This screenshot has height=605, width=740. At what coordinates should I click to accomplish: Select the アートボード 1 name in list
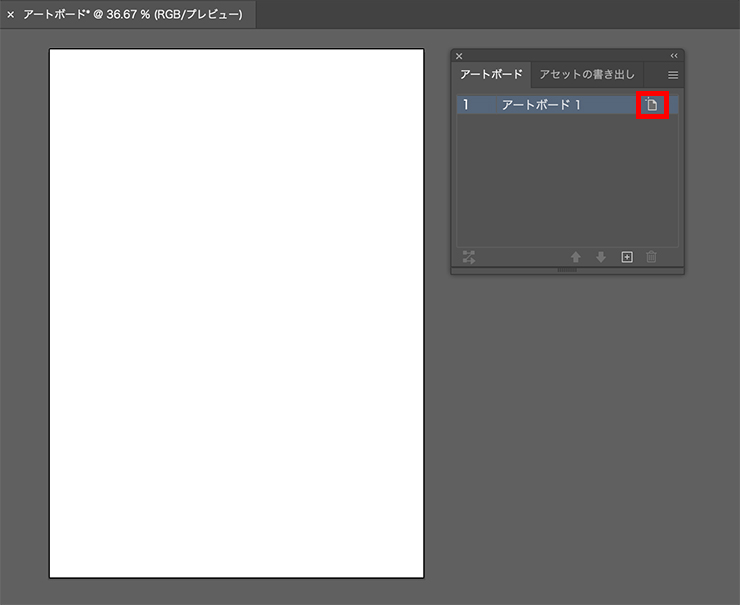541,105
